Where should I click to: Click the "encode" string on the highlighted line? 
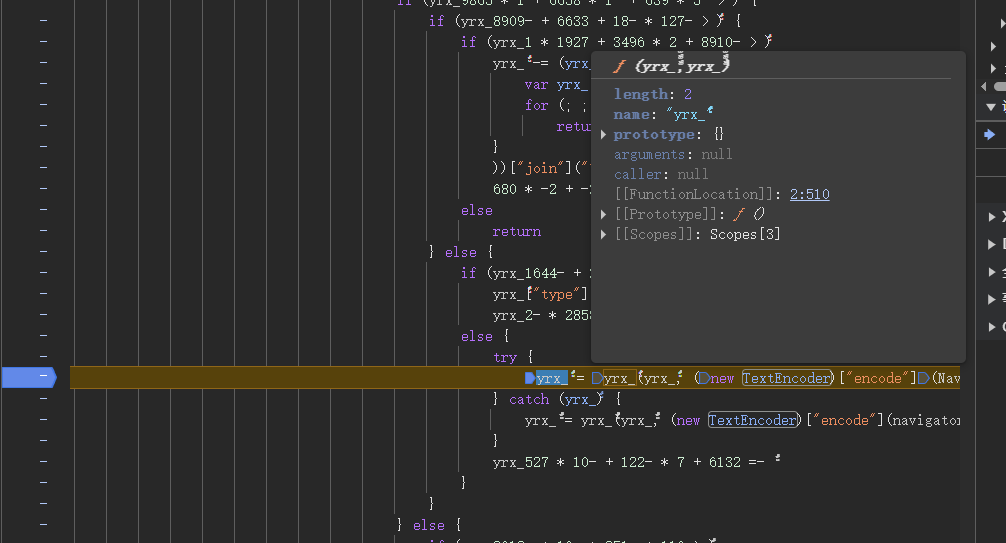[878, 379]
